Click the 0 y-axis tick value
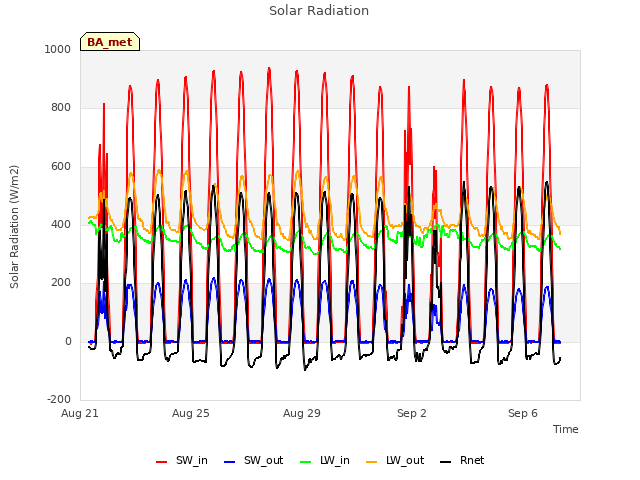The height and width of the screenshot is (480, 640). [68, 342]
